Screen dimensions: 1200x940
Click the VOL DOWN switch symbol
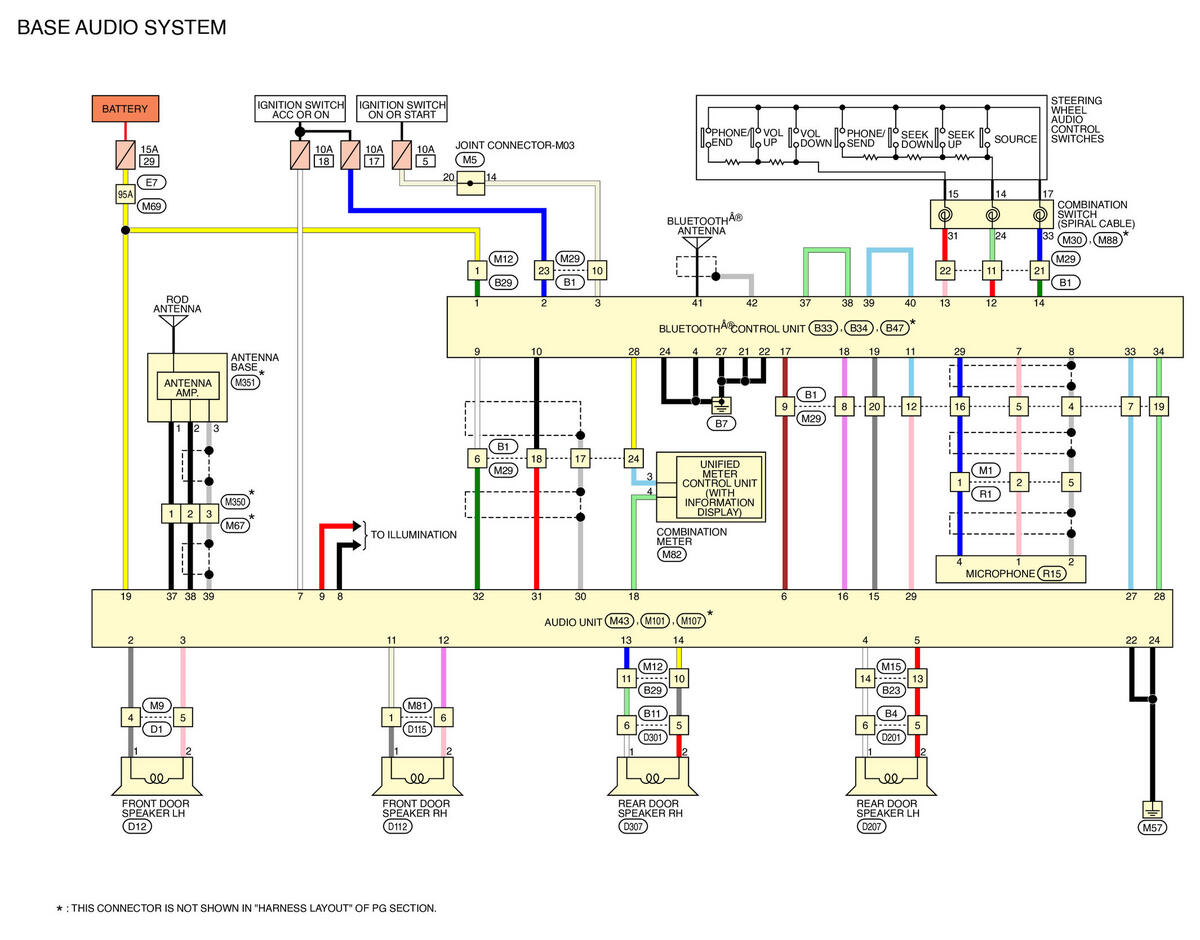(x=796, y=137)
